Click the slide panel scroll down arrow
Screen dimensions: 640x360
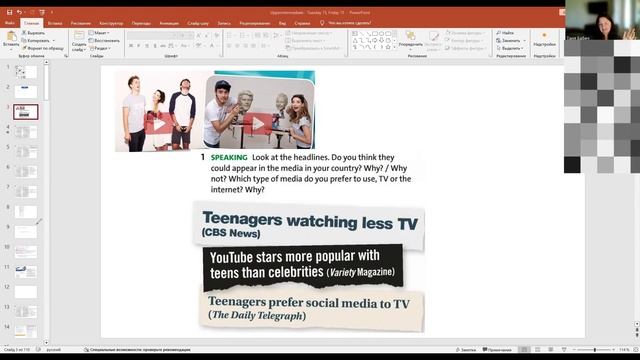[x=46, y=343]
